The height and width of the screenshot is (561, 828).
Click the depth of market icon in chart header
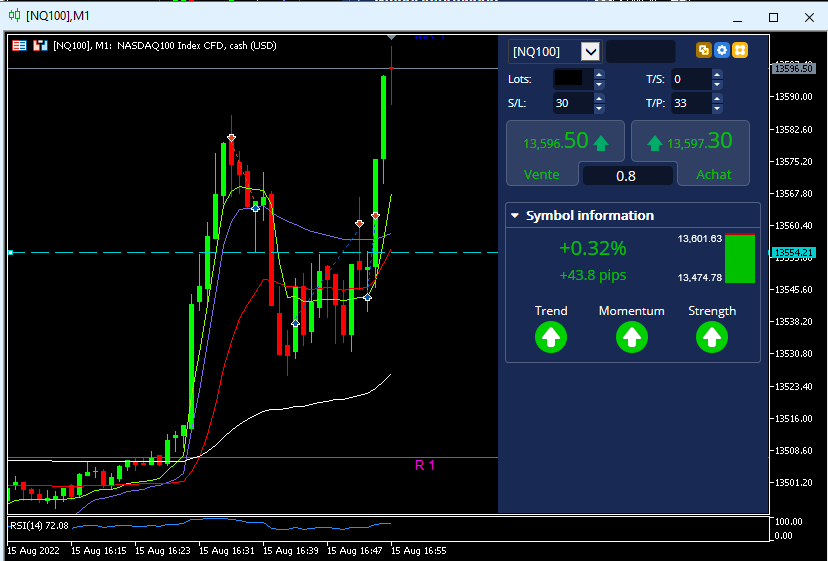pyautogui.click(x=40, y=45)
